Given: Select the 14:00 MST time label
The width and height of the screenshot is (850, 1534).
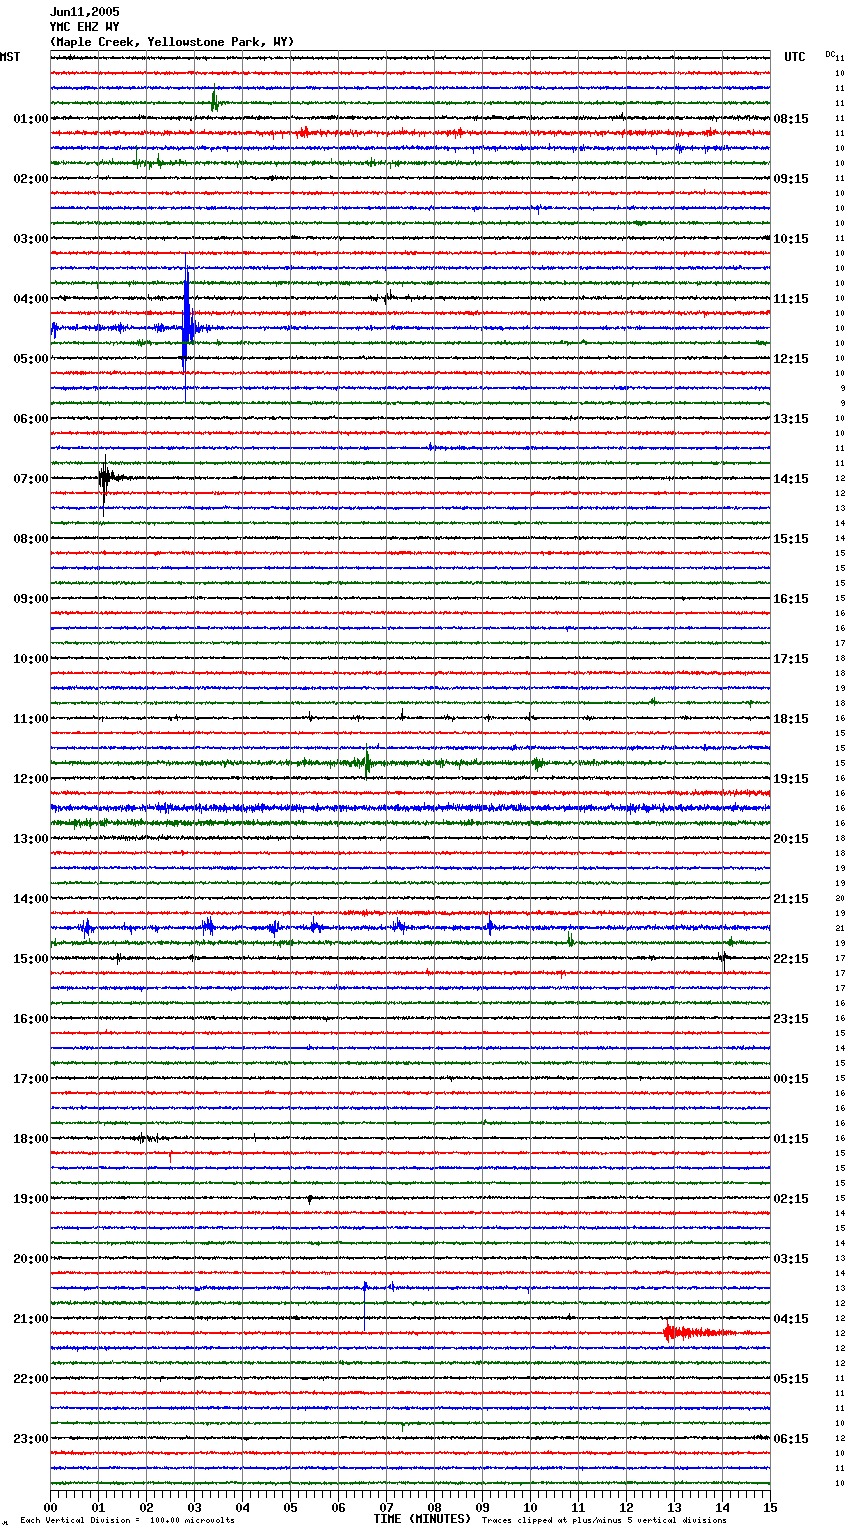Looking at the screenshot, I should tap(31, 899).
